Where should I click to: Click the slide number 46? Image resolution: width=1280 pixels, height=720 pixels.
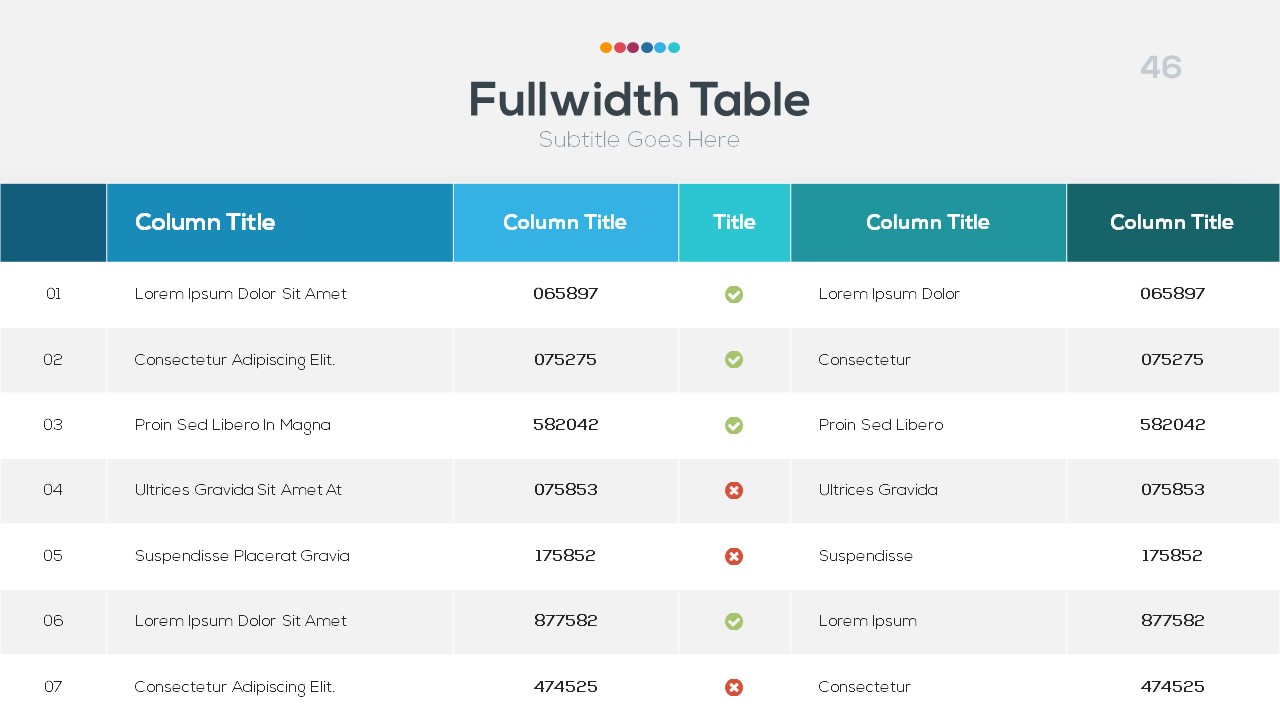pyautogui.click(x=1161, y=67)
